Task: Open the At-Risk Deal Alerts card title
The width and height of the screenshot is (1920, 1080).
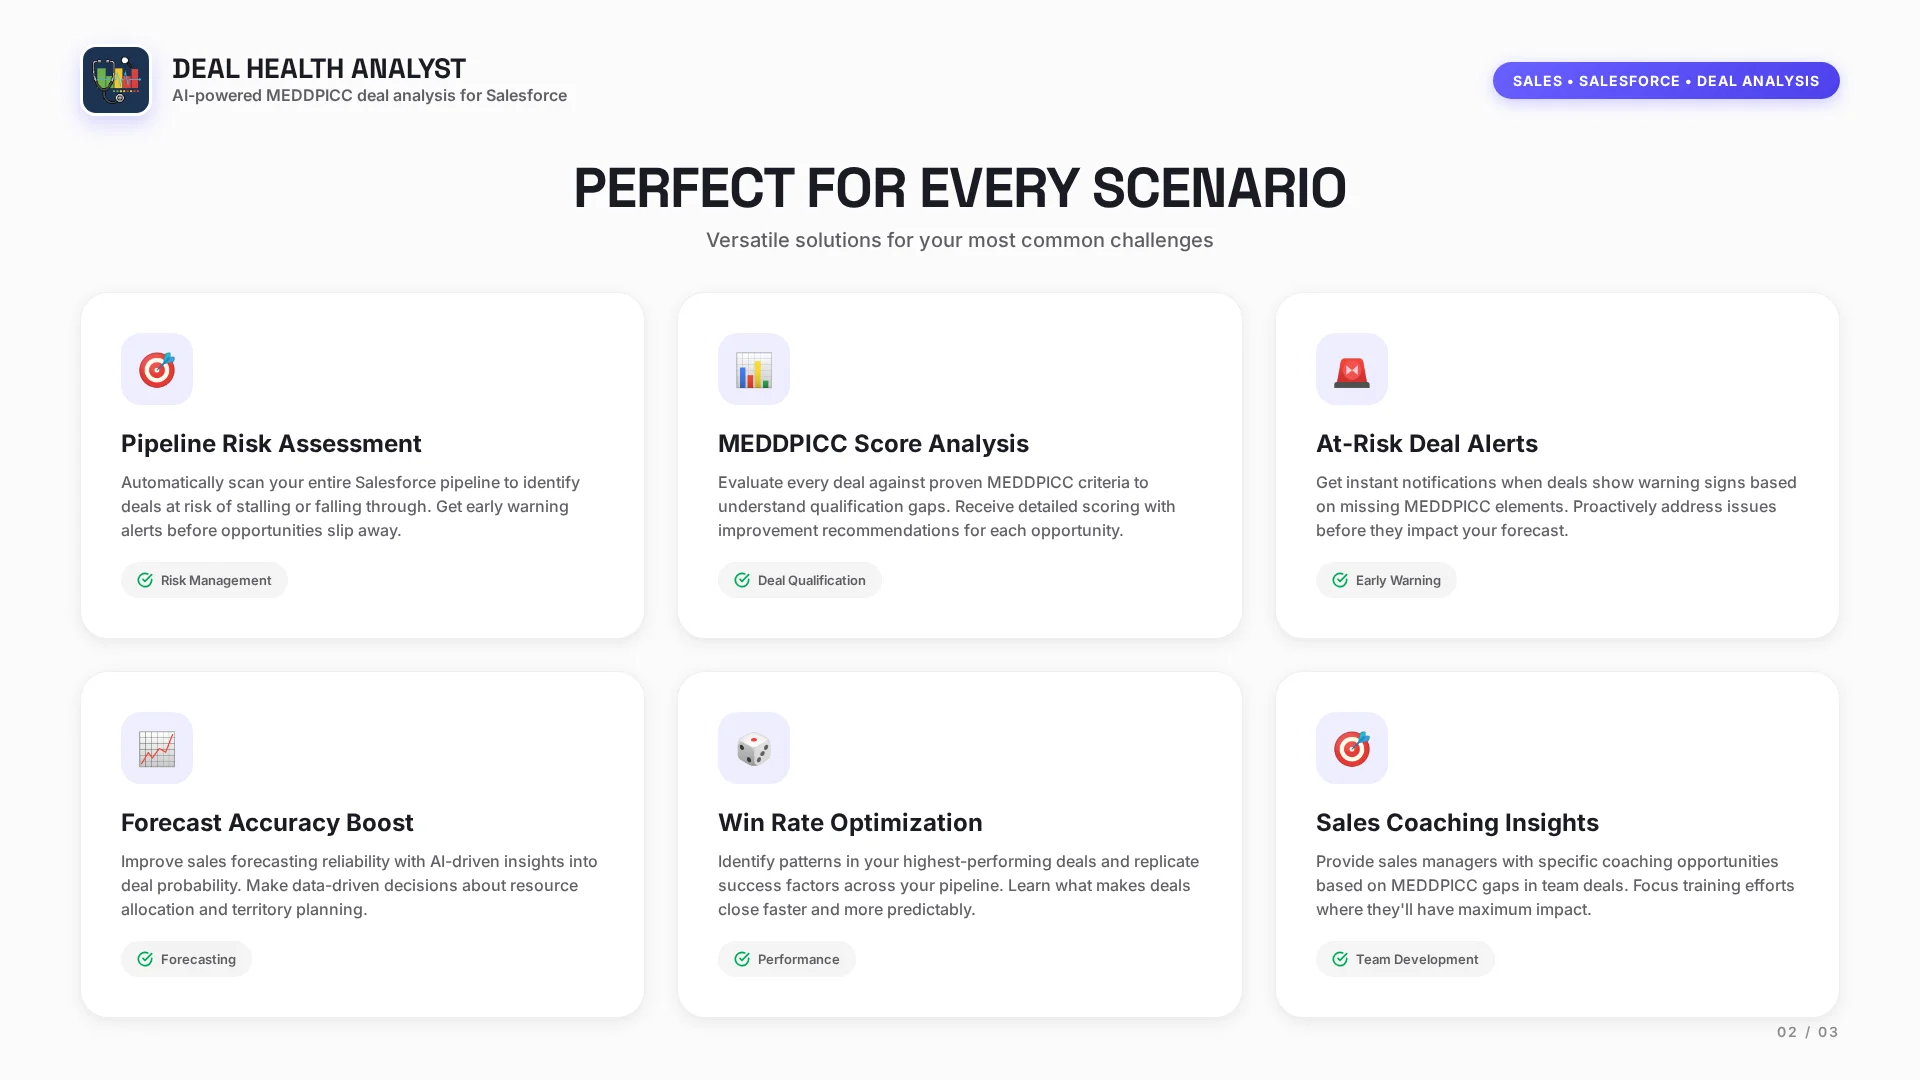Action: pos(1426,443)
